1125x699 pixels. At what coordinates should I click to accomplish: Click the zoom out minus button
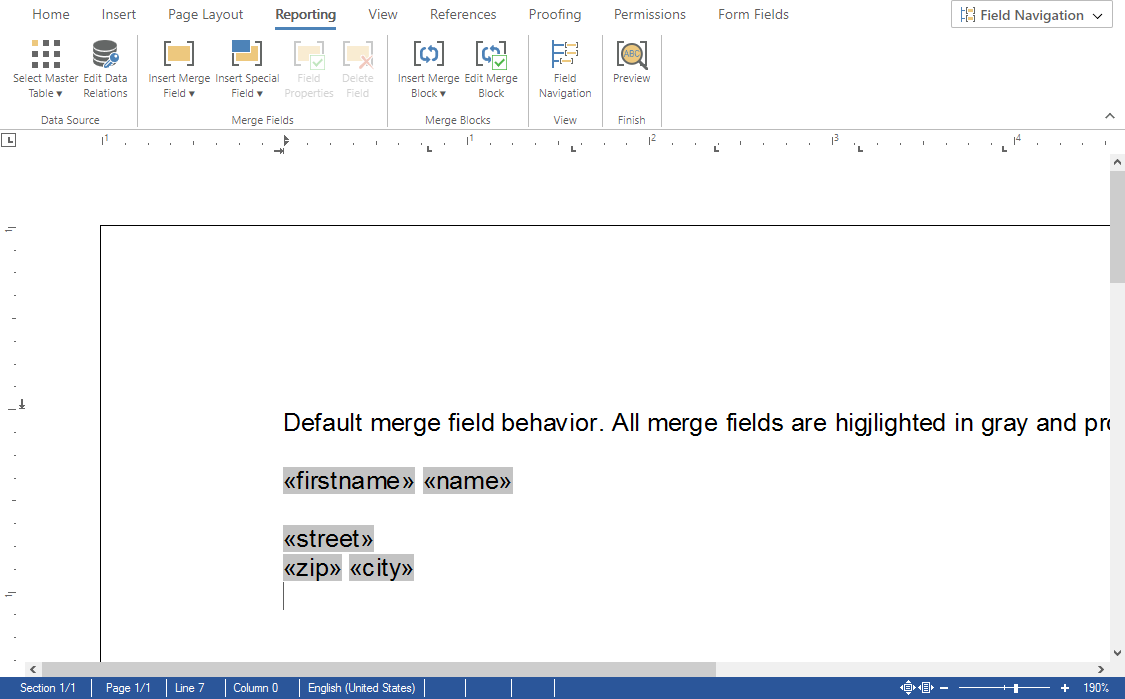[944, 688]
